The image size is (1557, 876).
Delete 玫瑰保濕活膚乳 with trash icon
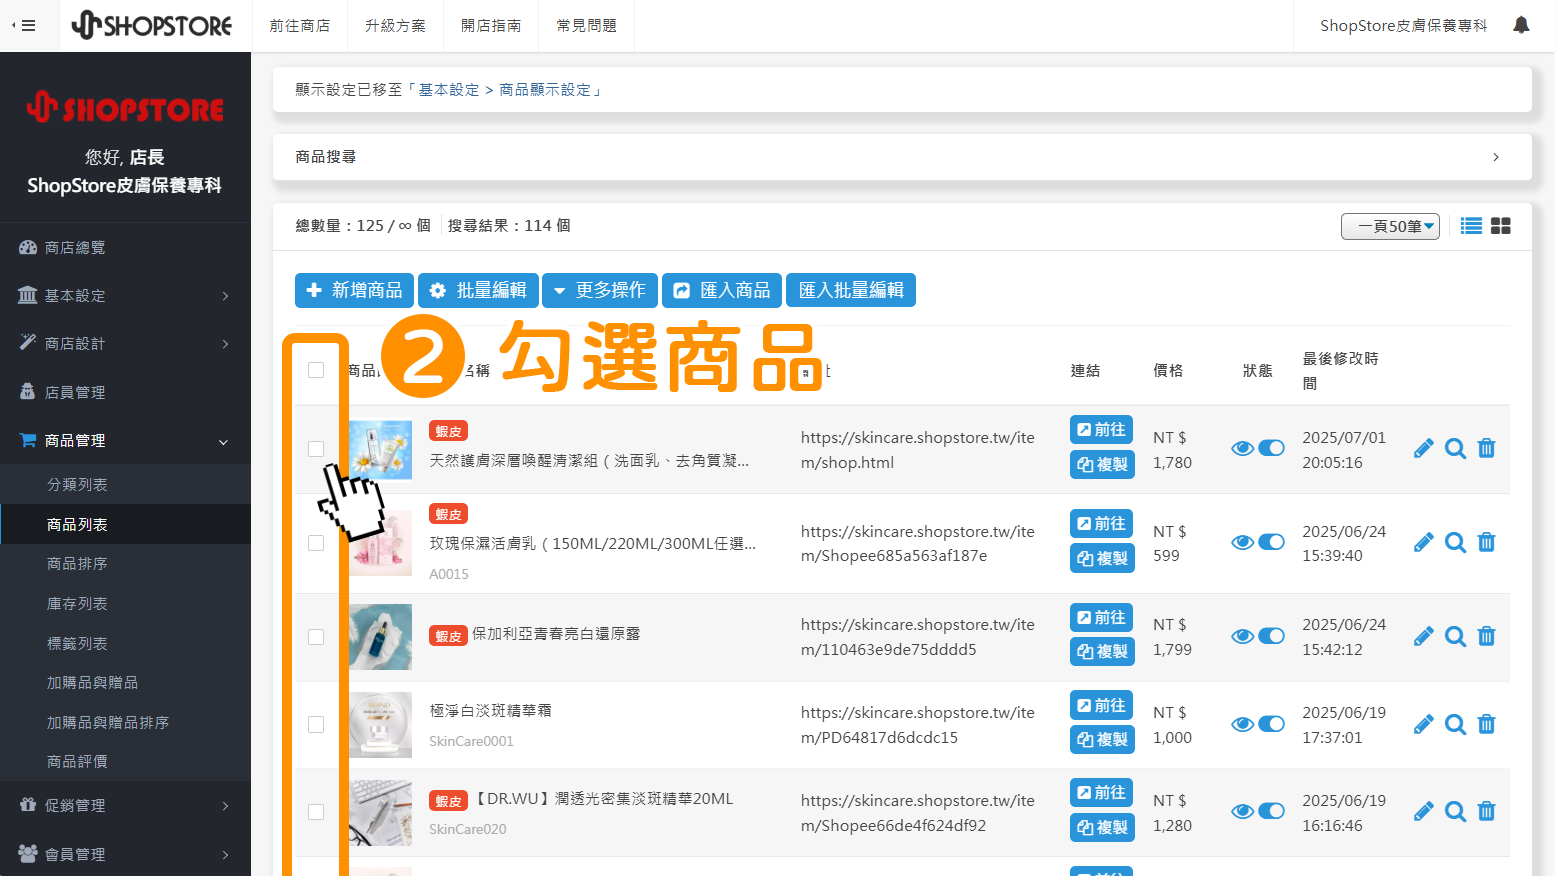(1487, 542)
